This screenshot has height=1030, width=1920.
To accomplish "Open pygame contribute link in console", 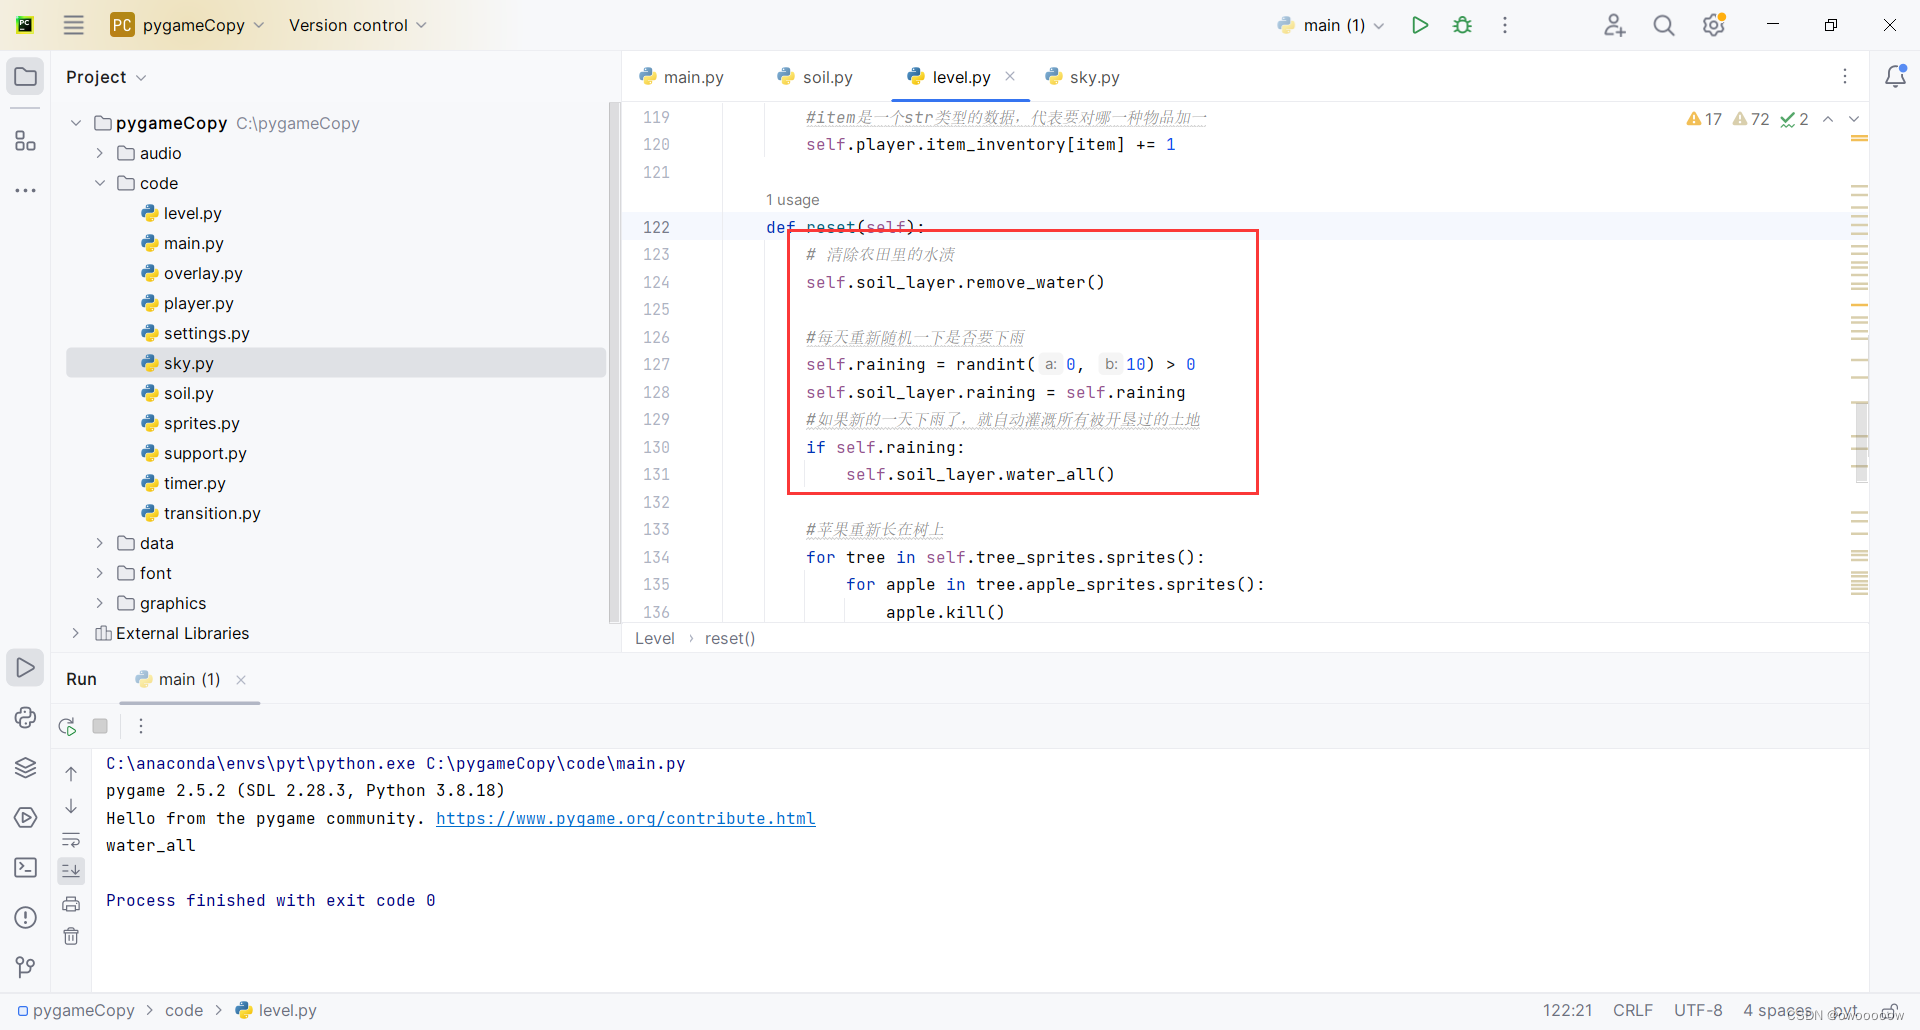I will 625,818.
